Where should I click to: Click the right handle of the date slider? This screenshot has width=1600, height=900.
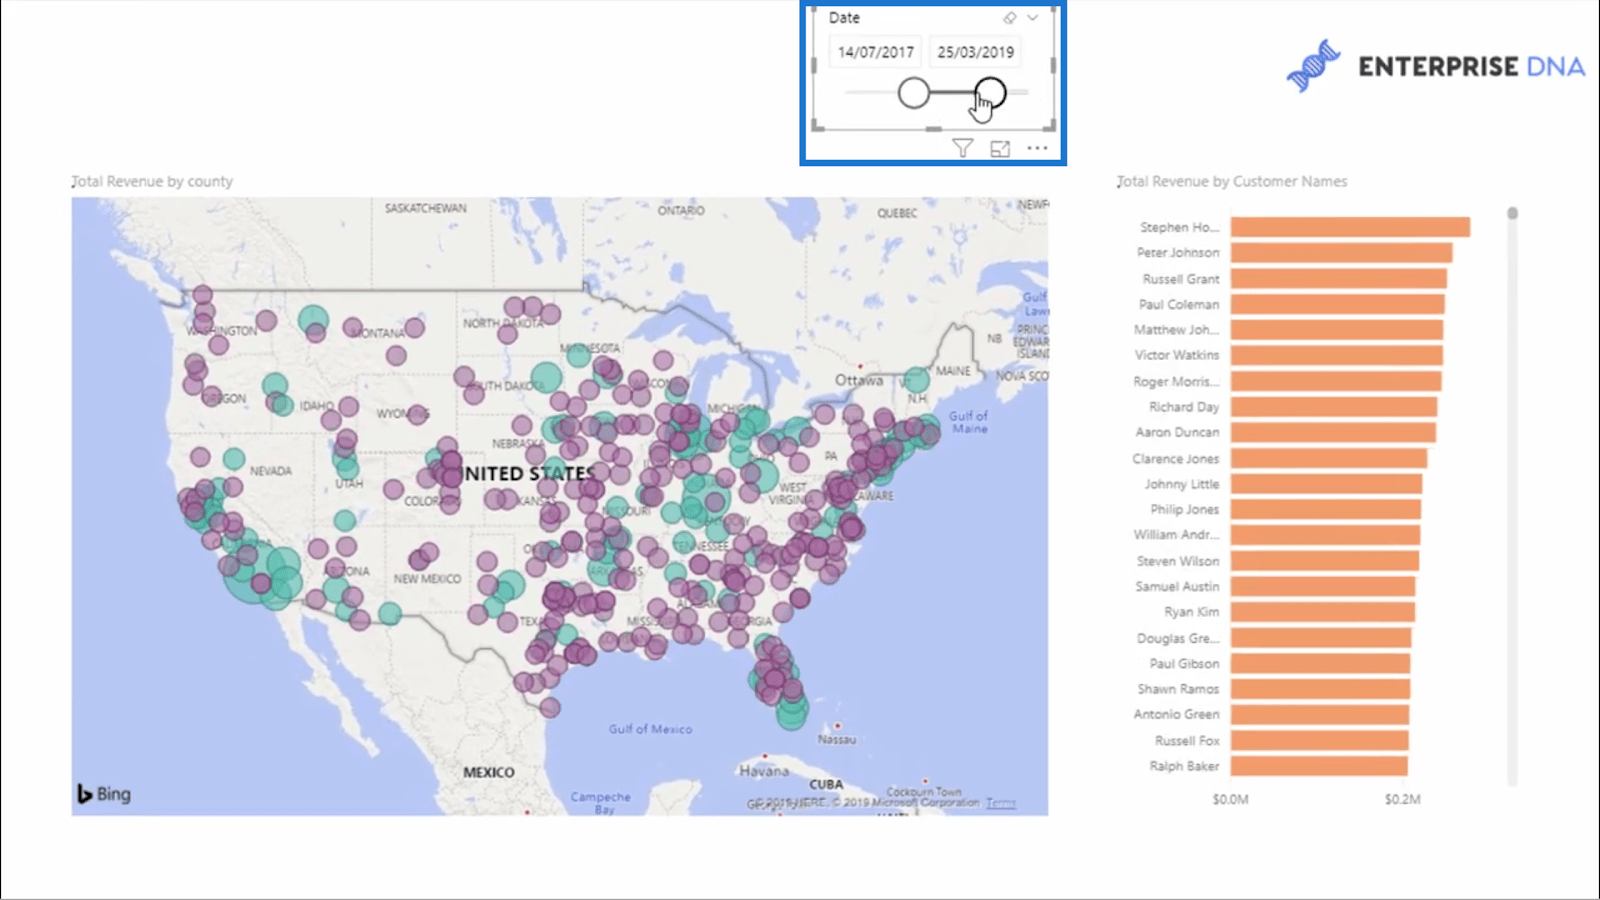(x=990, y=93)
